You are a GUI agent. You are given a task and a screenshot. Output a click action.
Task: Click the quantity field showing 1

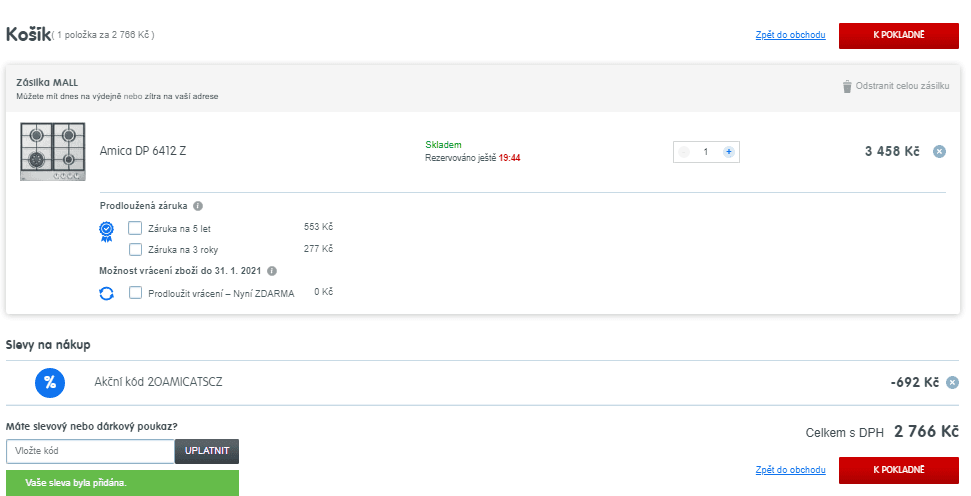pos(706,152)
